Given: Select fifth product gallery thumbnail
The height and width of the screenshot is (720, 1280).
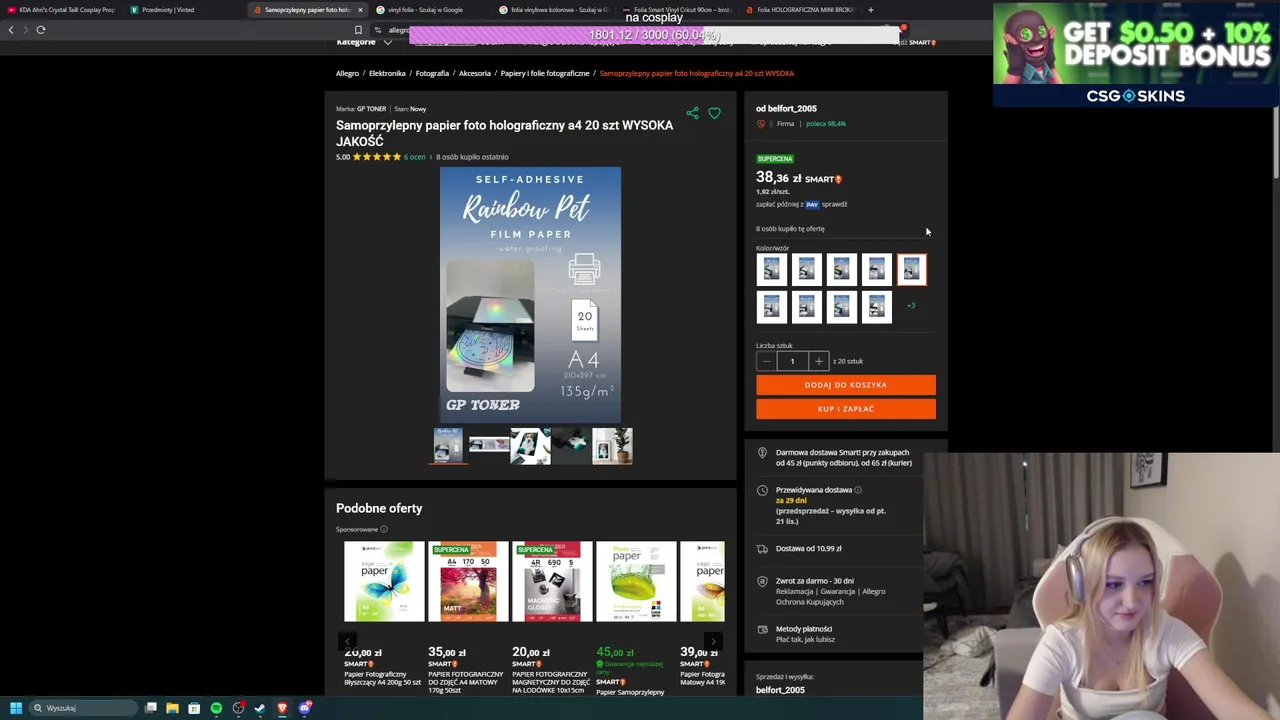Looking at the screenshot, I should tap(612, 446).
